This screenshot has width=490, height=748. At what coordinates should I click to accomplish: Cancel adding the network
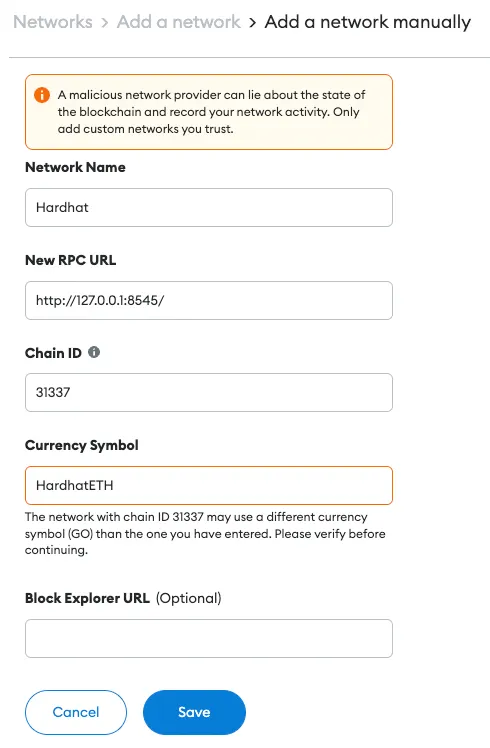click(x=76, y=712)
